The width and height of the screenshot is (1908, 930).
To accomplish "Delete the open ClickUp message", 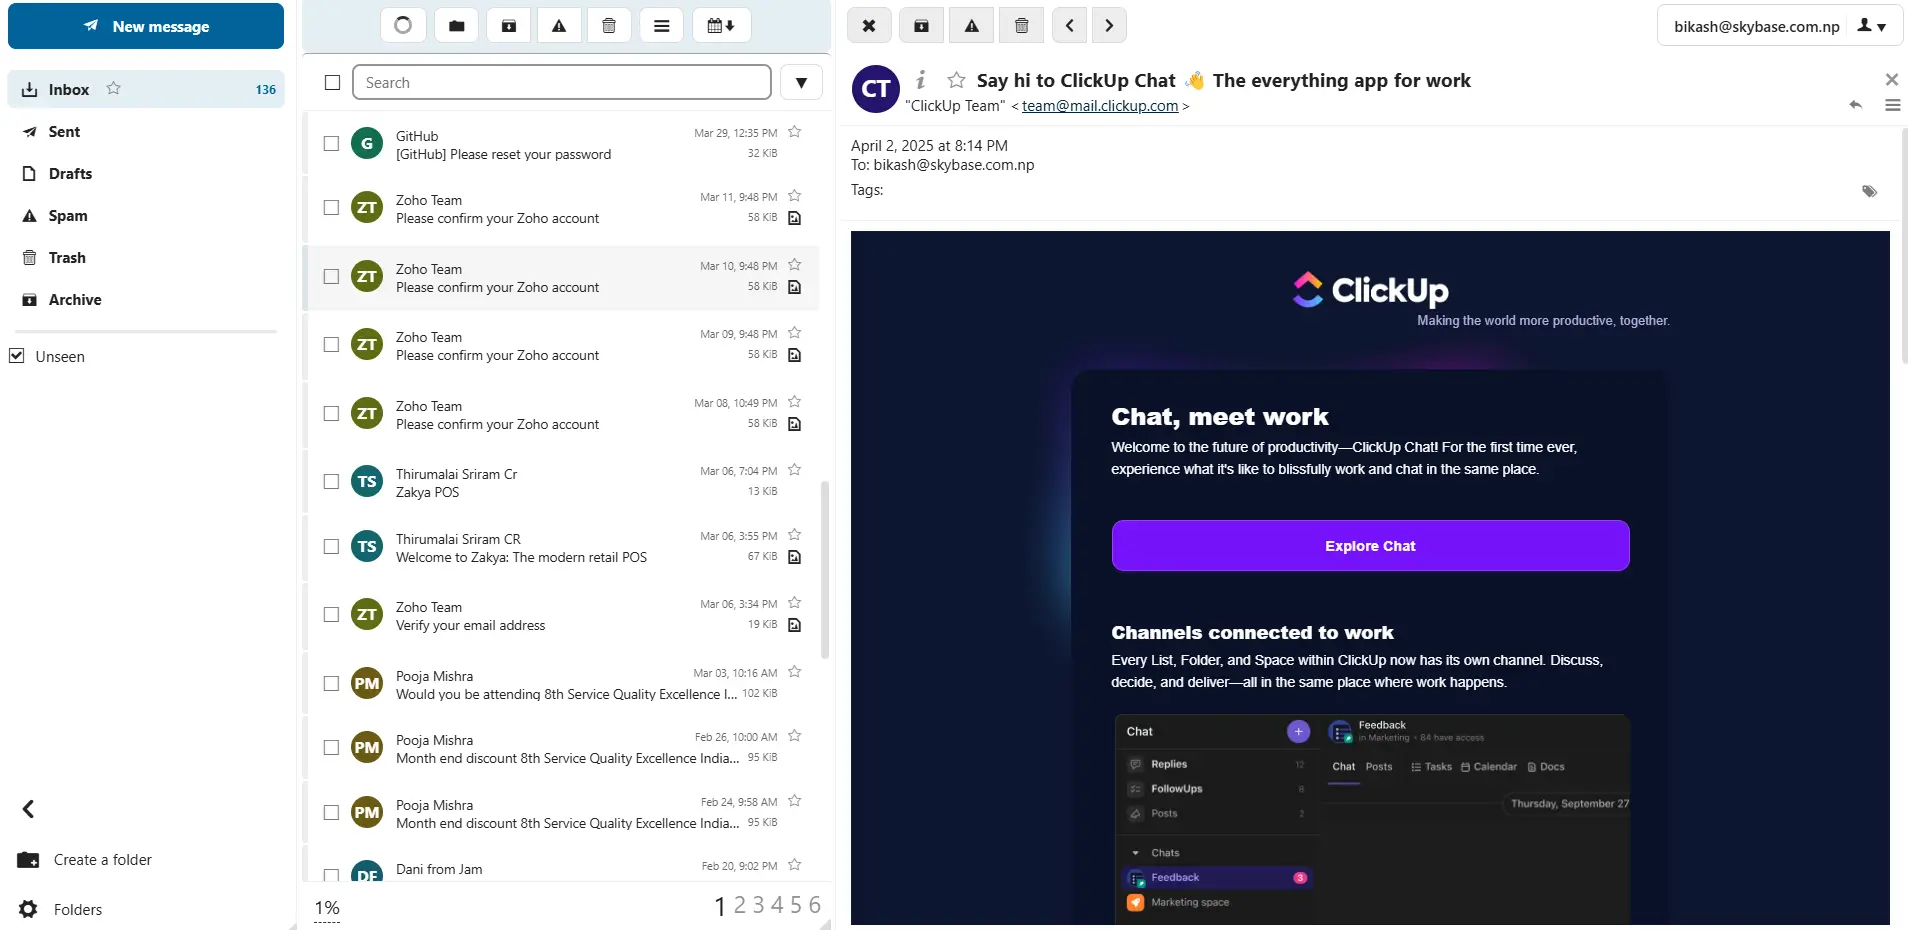I will [1021, 25].
